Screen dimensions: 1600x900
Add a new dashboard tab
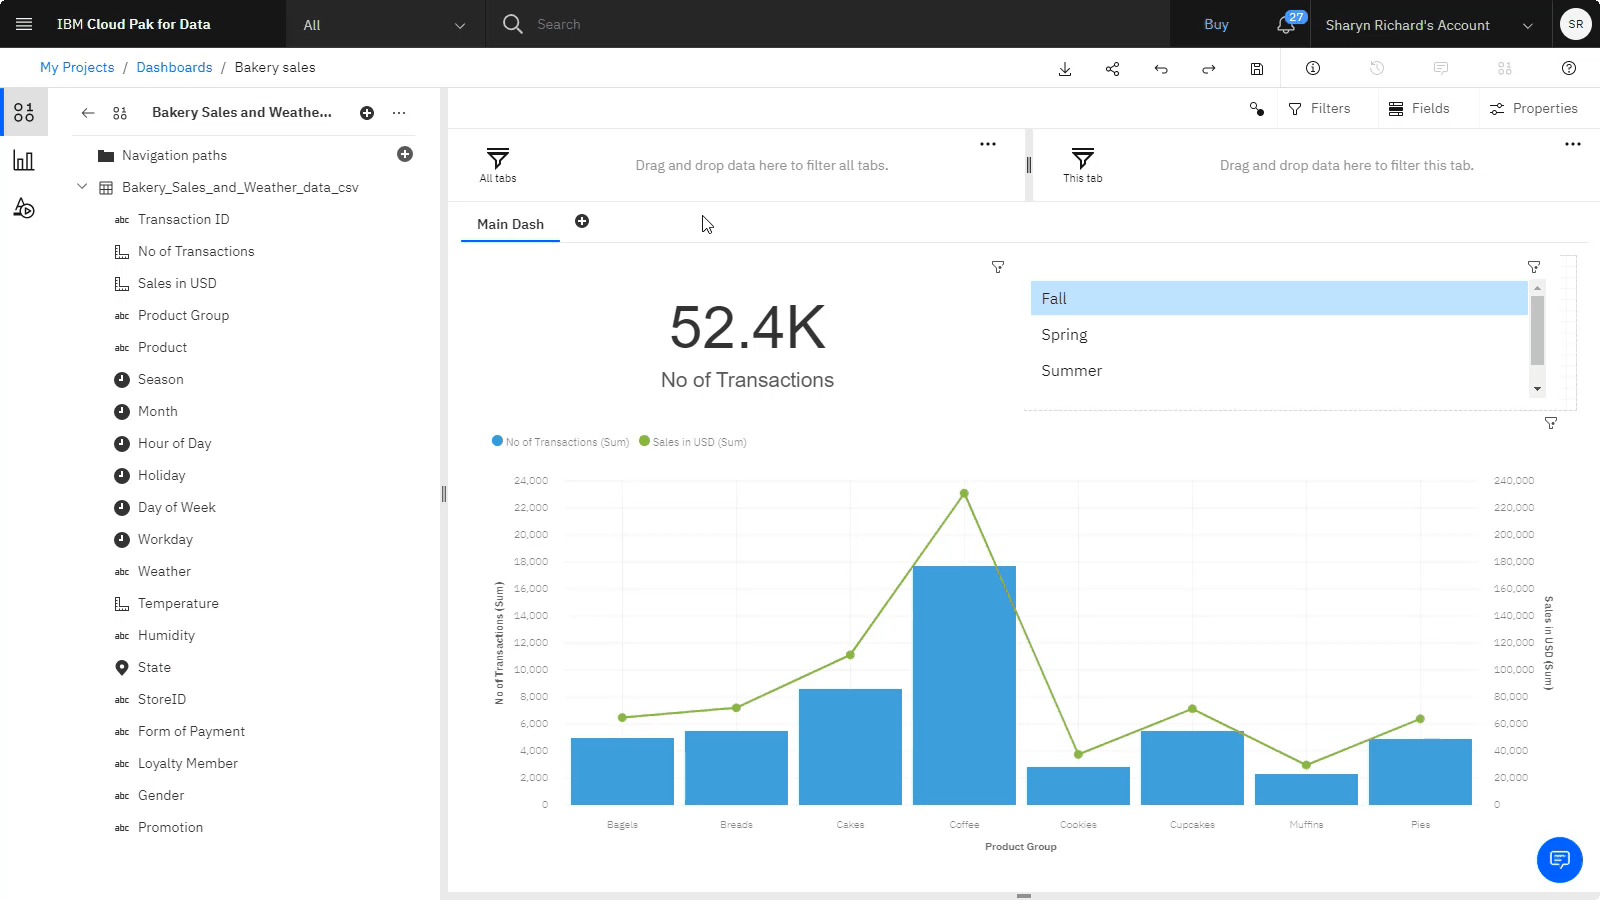pyautogui.click(x=582, y=221)
